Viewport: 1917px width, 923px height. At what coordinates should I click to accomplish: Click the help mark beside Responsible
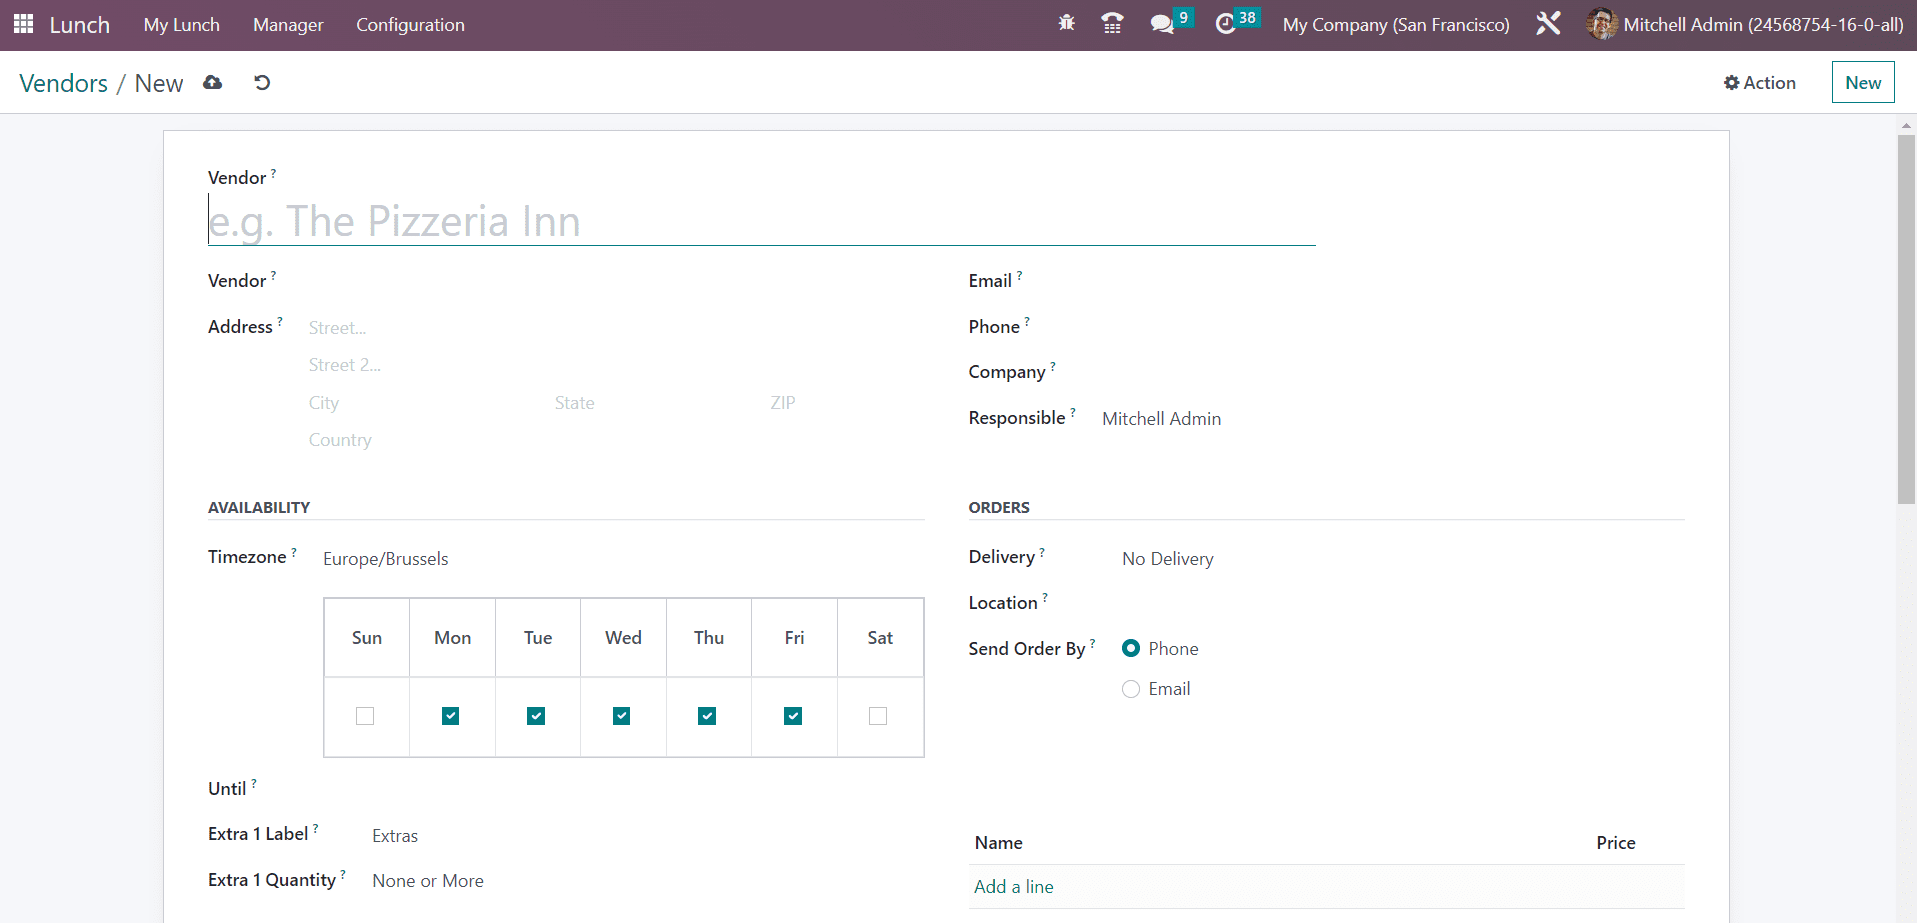click(1073, 412)
